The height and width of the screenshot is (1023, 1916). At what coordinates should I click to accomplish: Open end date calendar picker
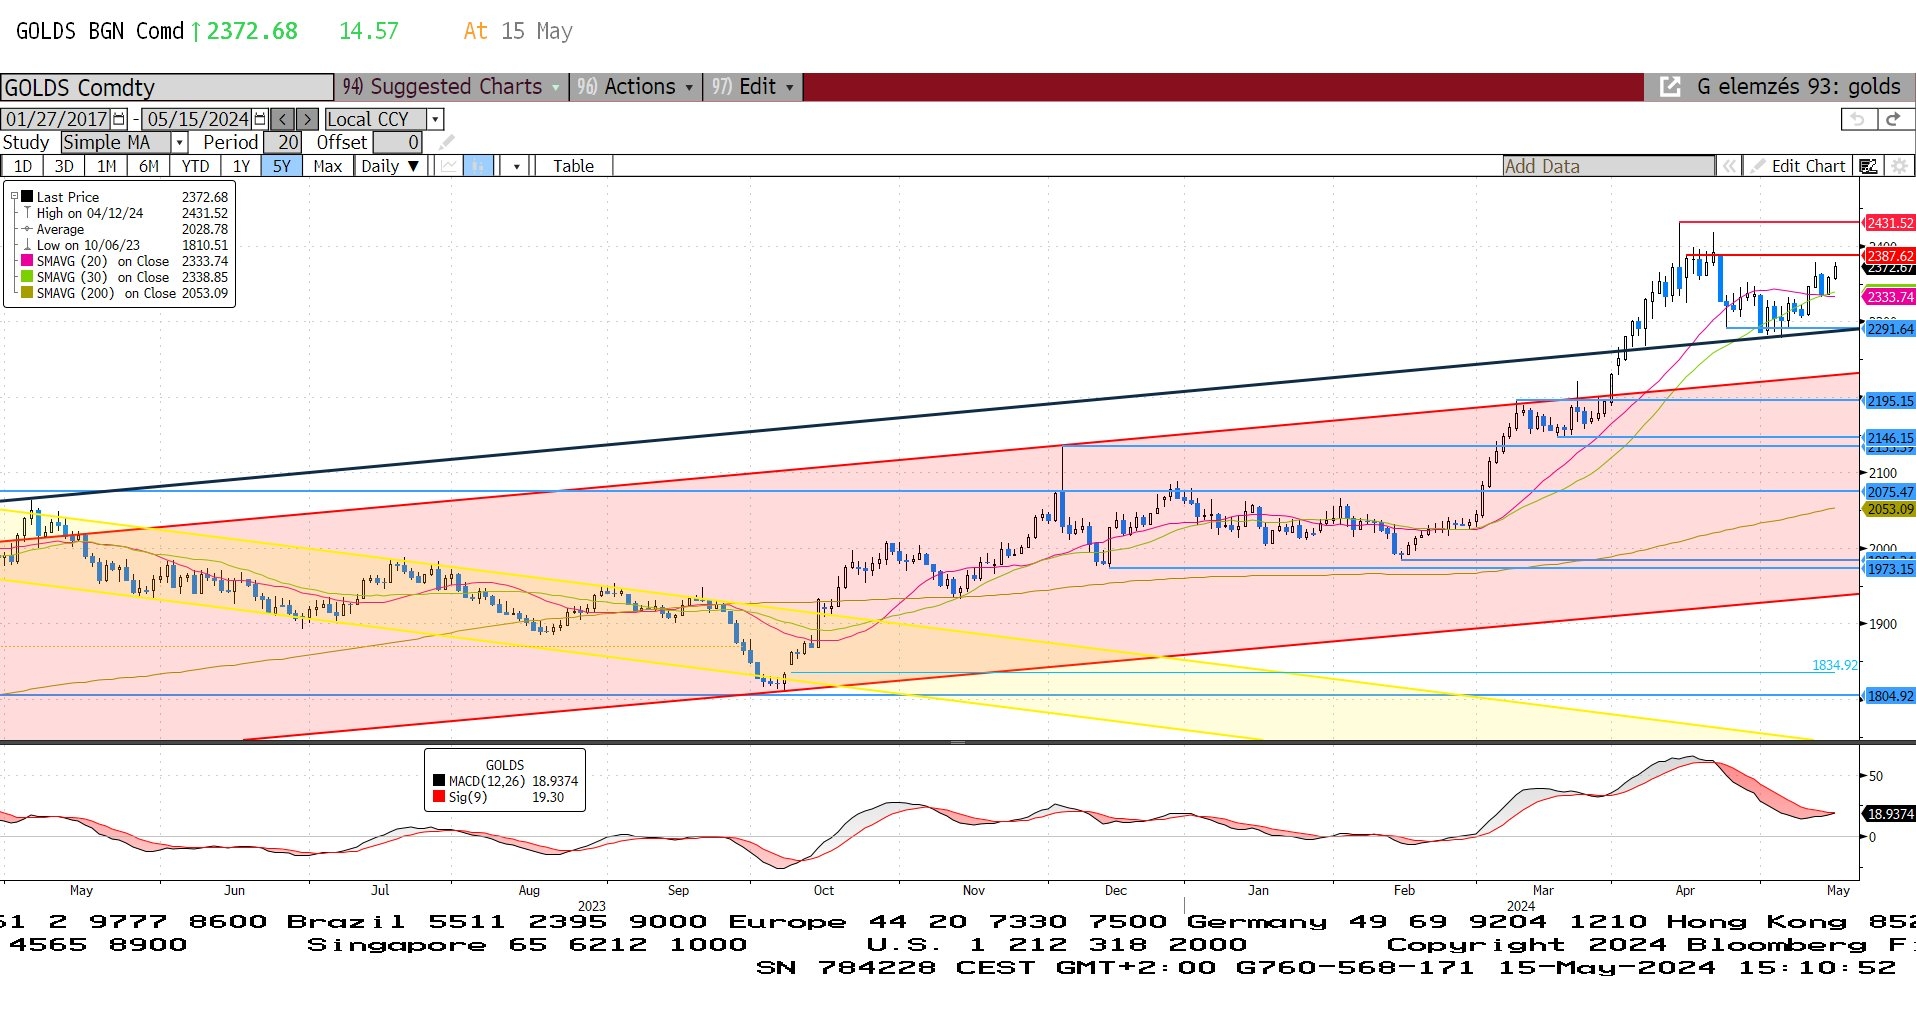(261, 119)
